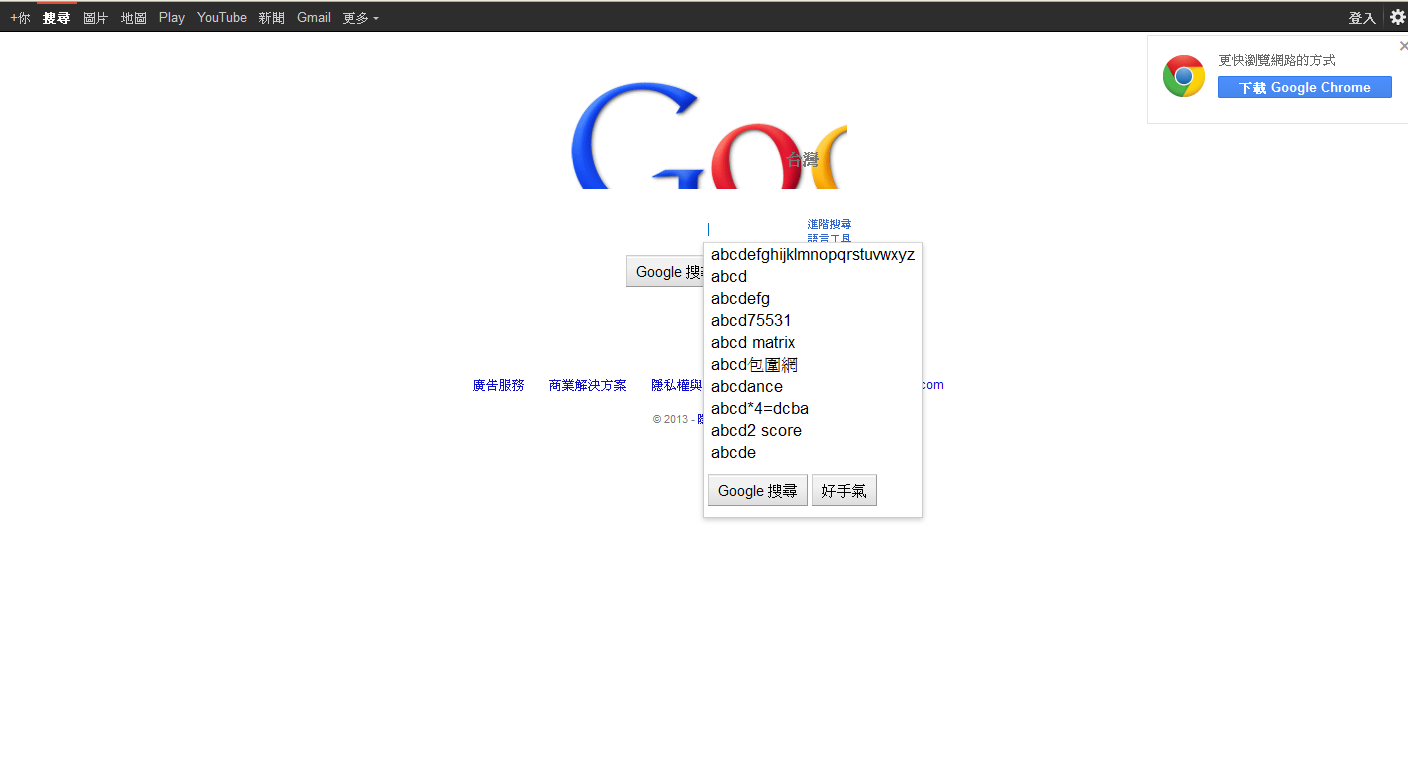Expand the 更多 dropdown menu

coord(360,18)
